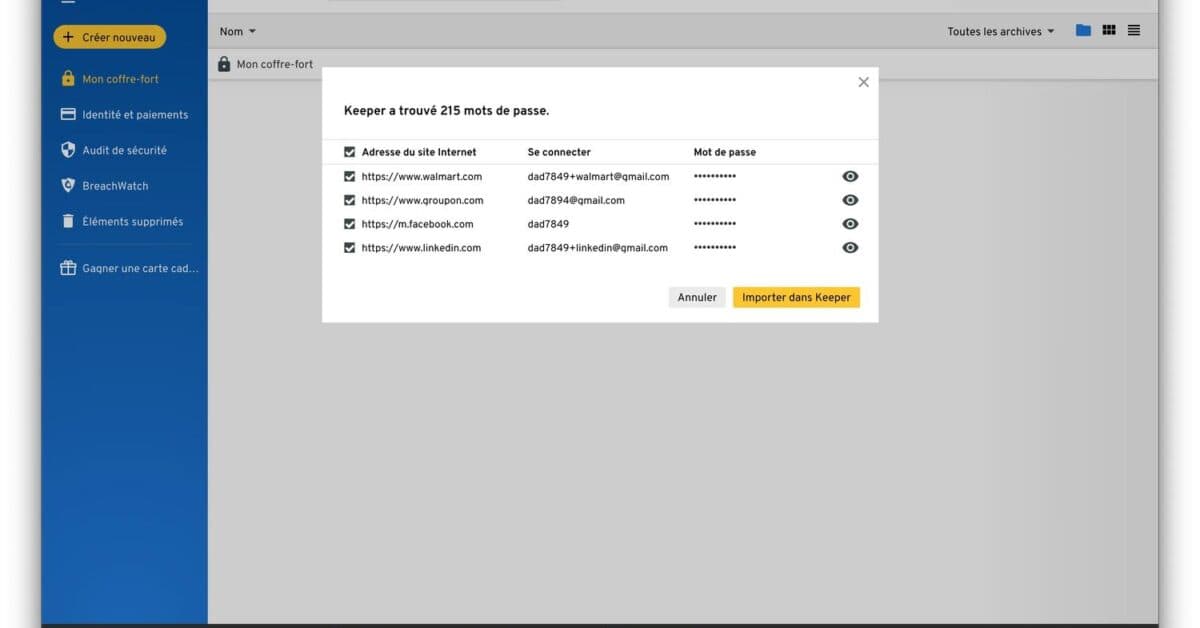Open BreachWatch section
1200x628 pixels.
tap(113, 186)
